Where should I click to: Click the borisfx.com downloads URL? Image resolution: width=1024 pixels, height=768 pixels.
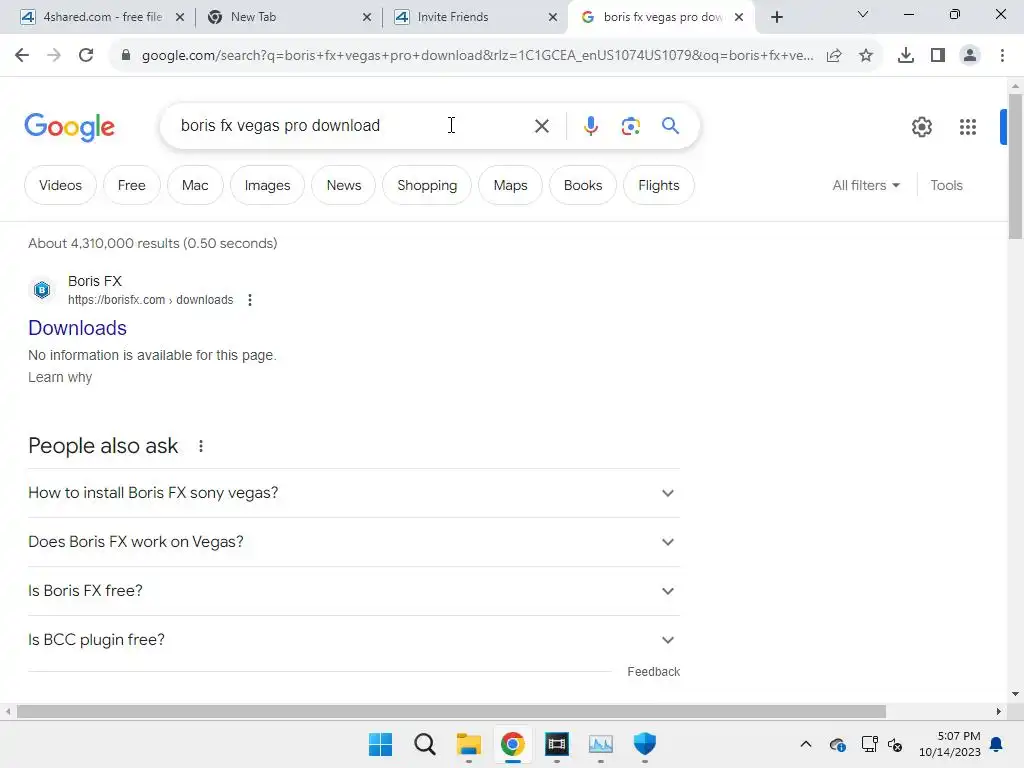[x=150, y=300]
